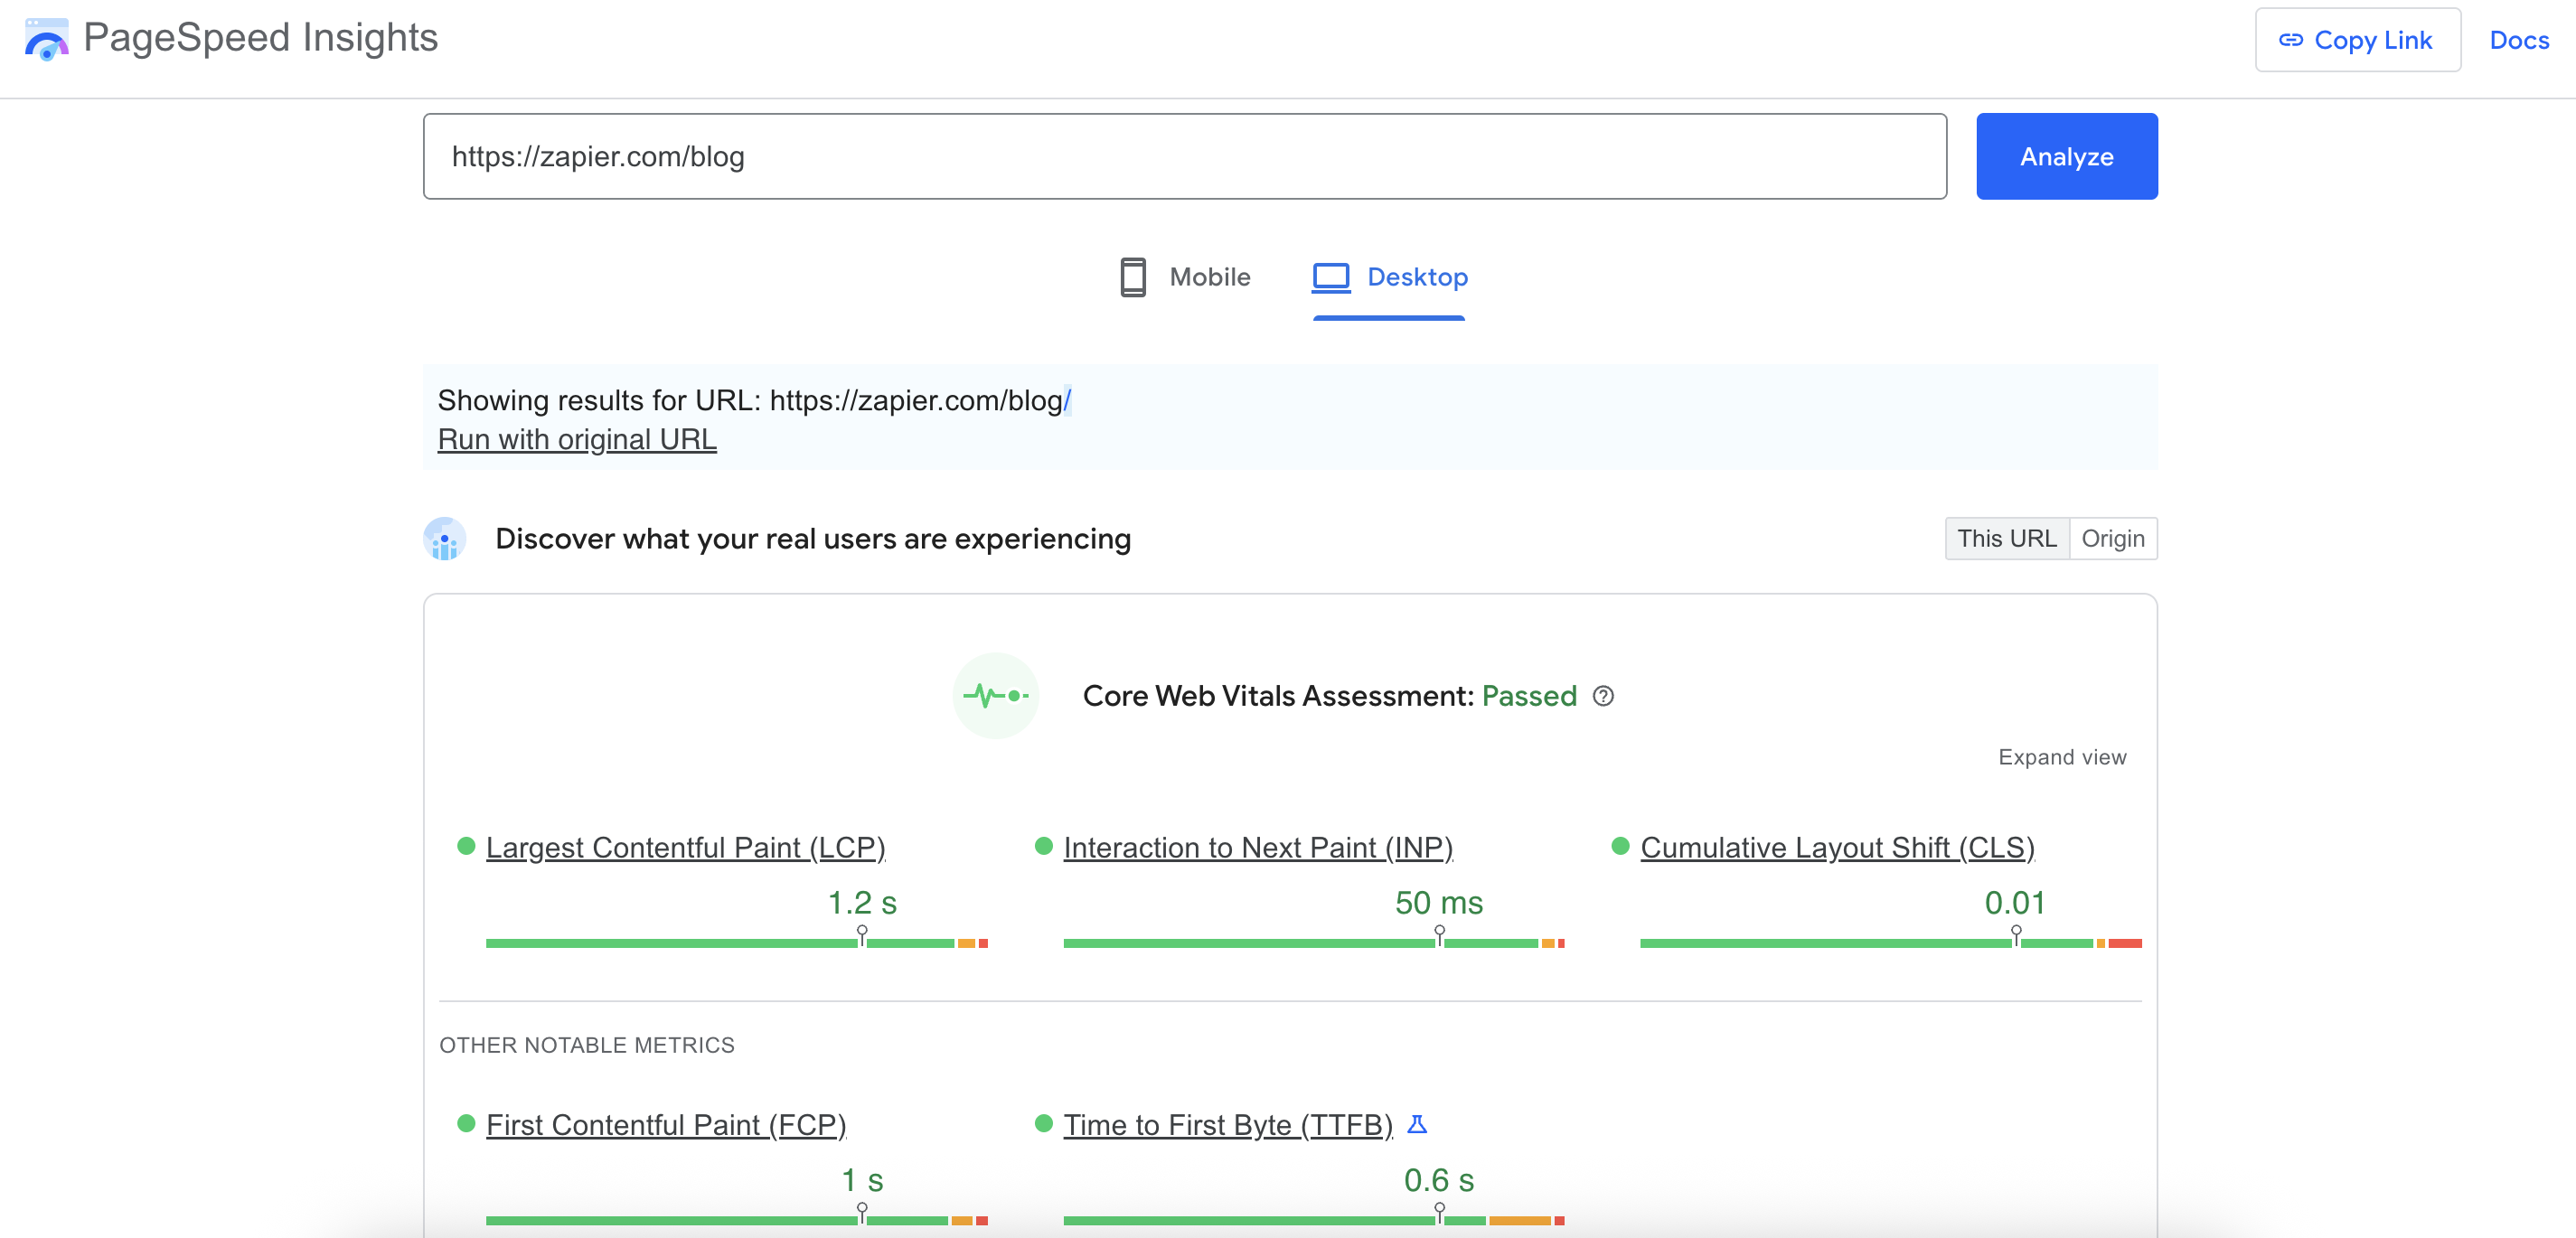Click Run with original URL link

point(577,439)
